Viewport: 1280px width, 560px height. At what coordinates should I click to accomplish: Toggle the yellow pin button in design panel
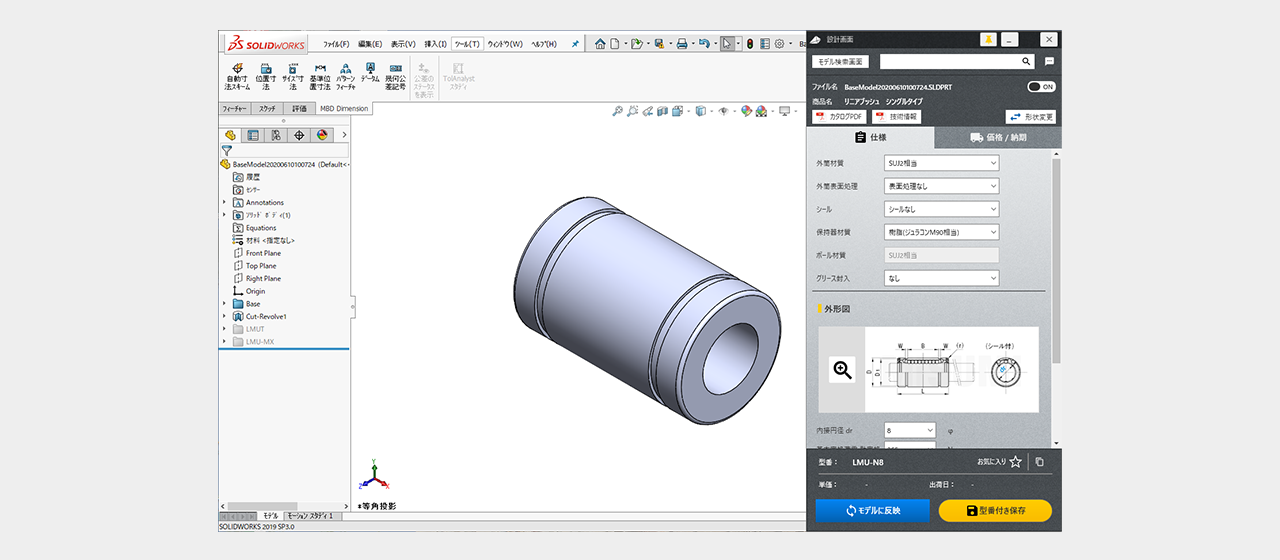click(x=987, y=39)
